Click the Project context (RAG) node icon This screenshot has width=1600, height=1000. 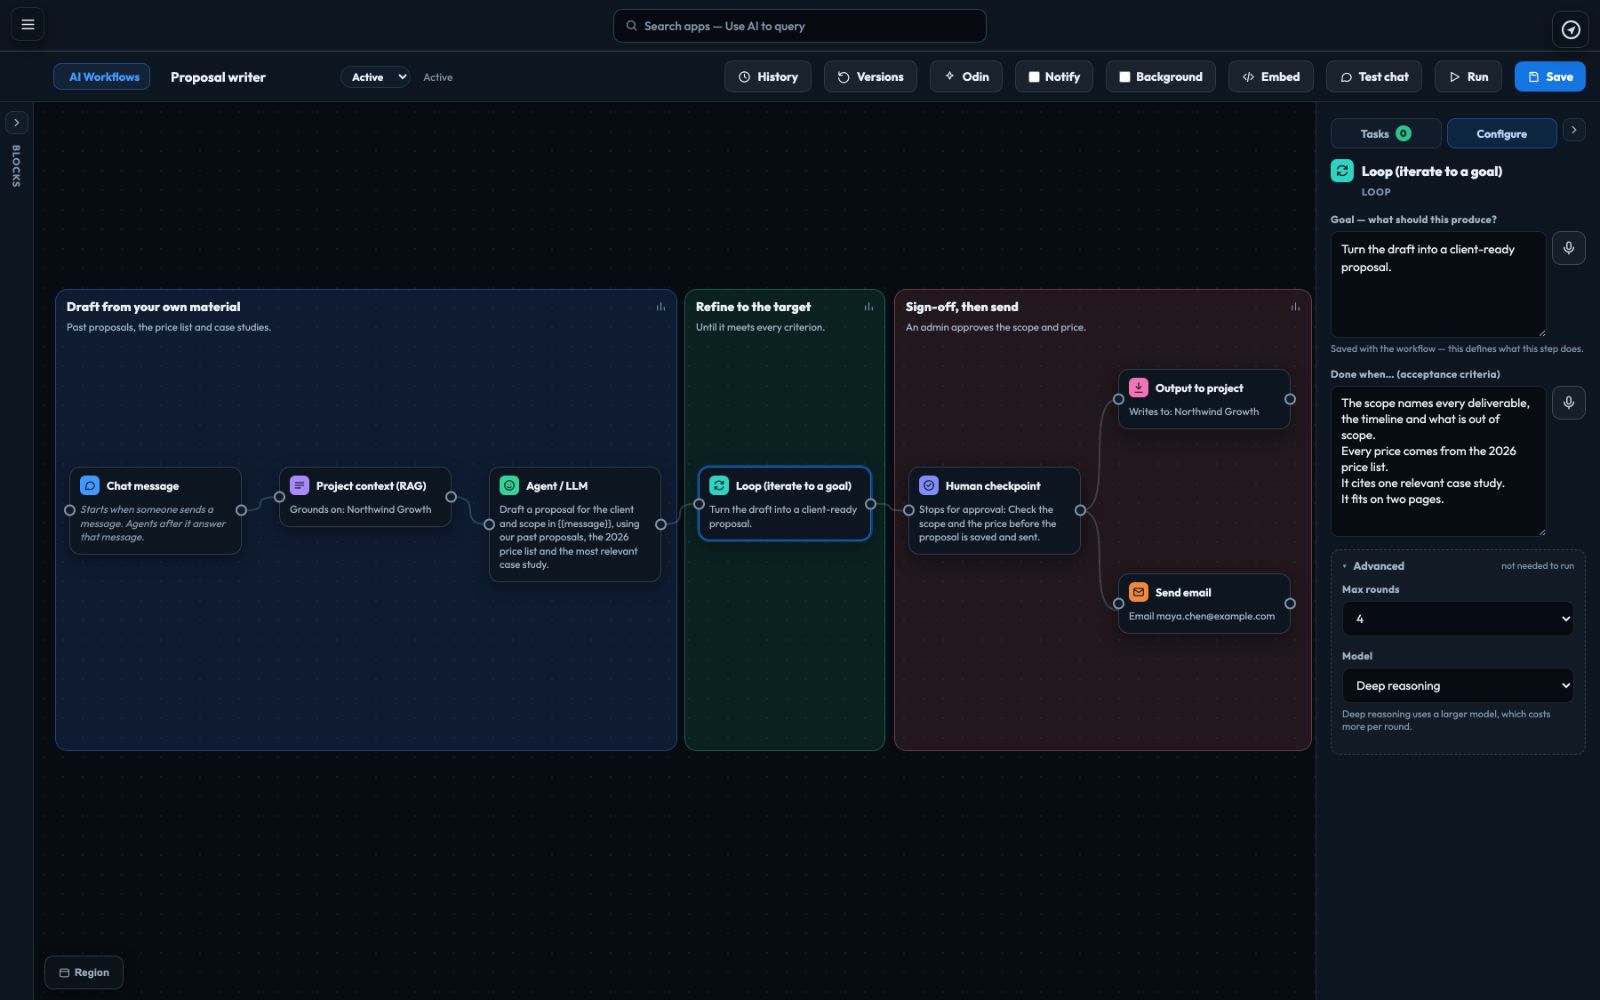click(299, 486)
